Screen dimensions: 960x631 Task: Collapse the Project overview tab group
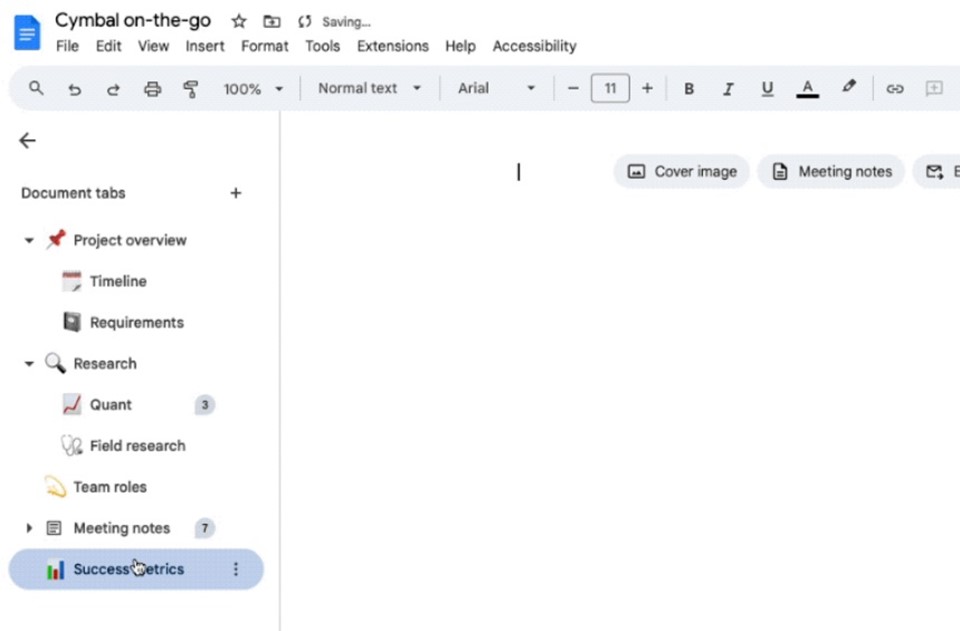coord(29,241)
